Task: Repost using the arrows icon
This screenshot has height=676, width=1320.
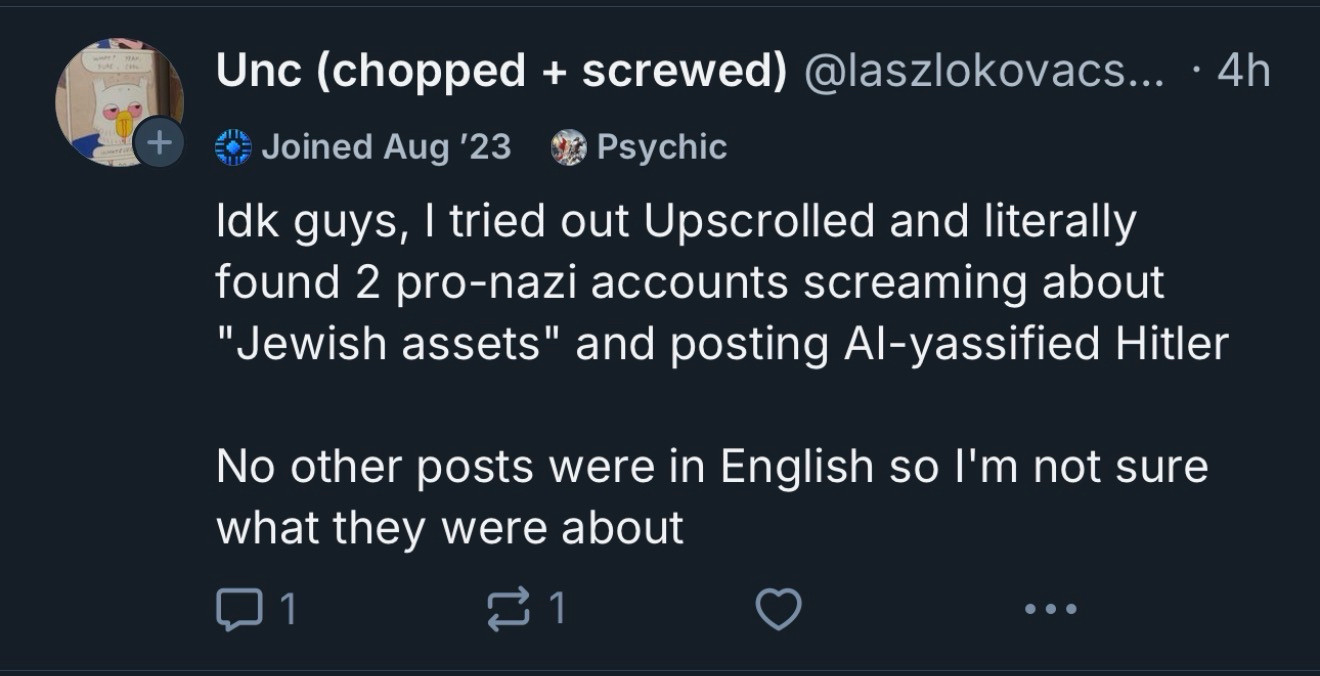Action: (507, 609)
